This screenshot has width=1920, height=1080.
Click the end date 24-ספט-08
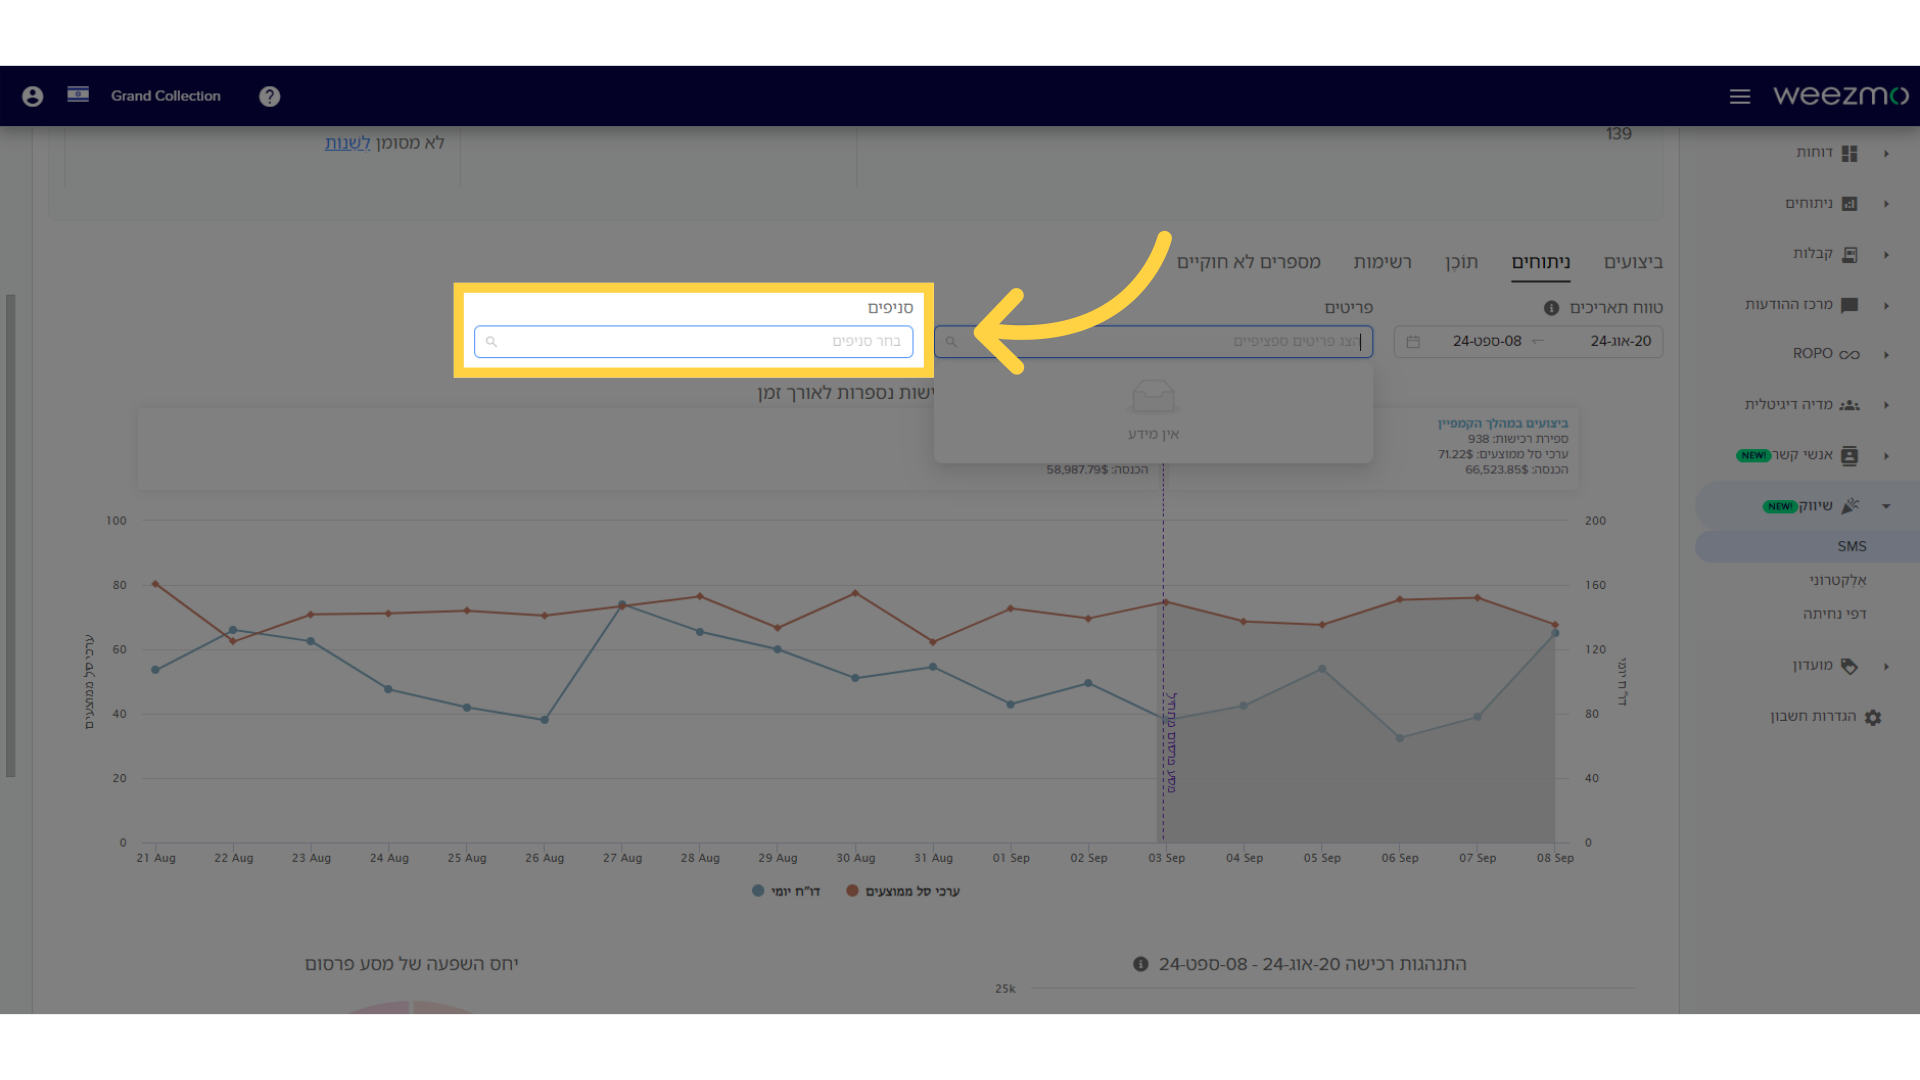1486,341
